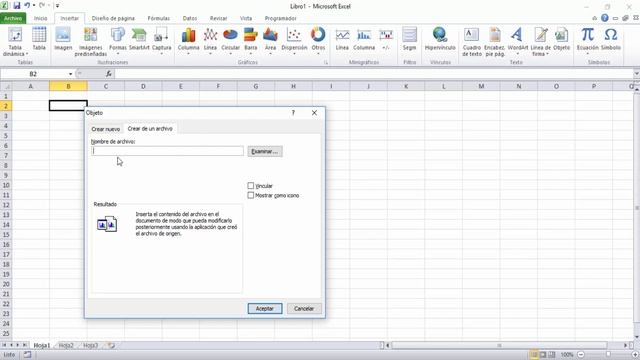This screenshot has width=640, height=360.
Task: Open the Vista ribbon tab
Action: click(x=246, y=18)
